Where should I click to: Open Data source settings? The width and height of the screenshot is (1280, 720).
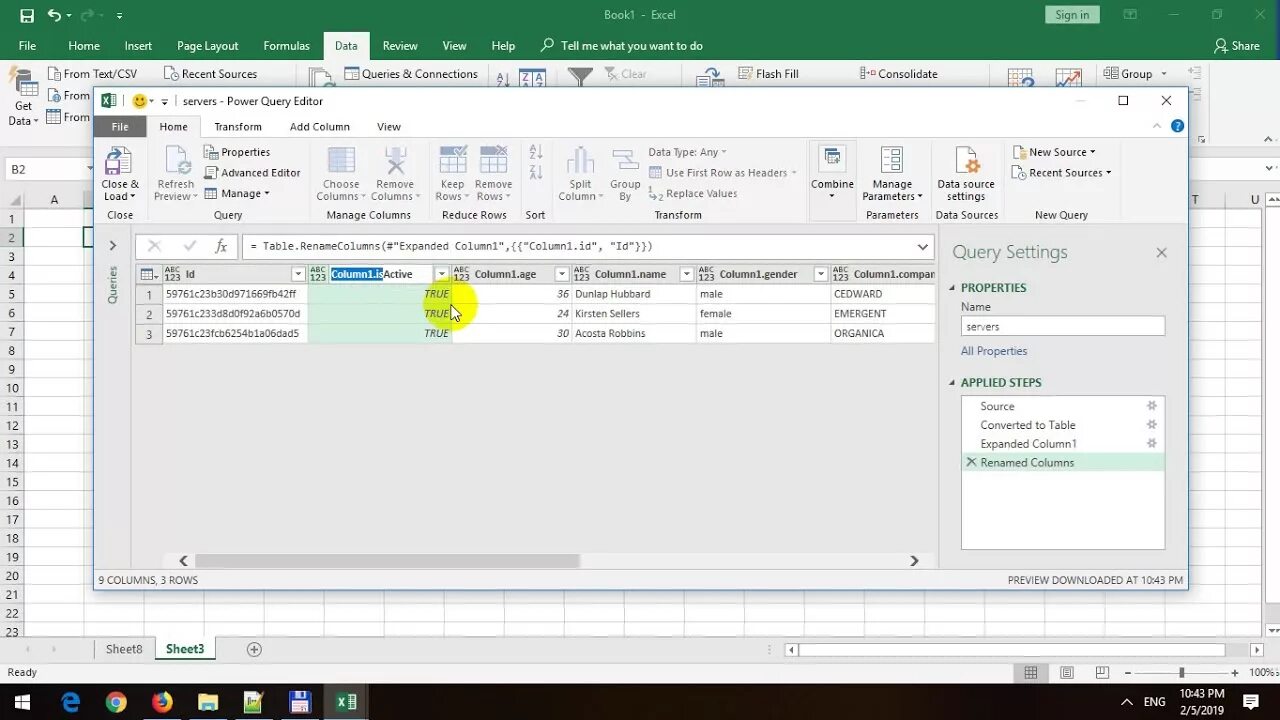[966, 174]
